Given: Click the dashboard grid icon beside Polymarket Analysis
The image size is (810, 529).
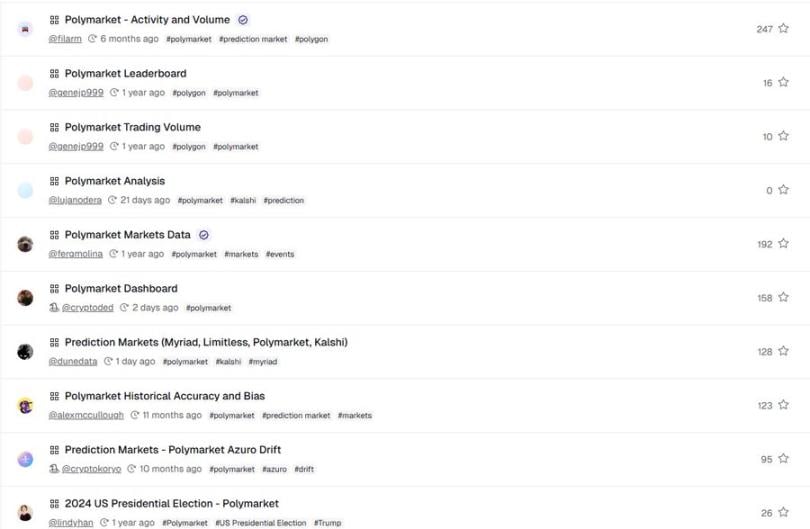Looking at the screenshot, I should click(x=54, y=181).
